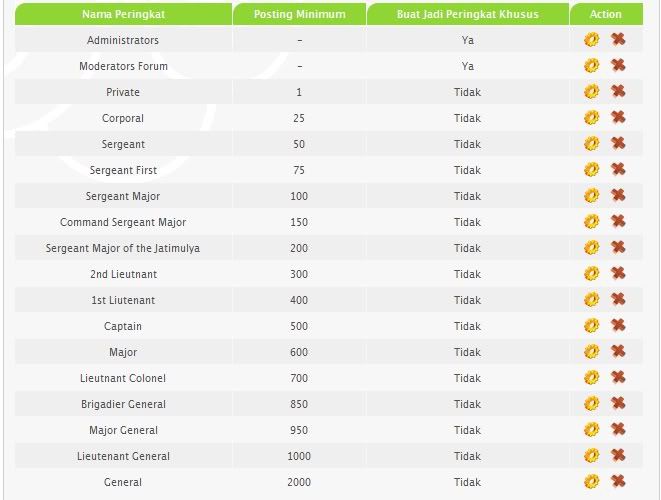
Task: Delete the 2nd Lieutnant rank
Action: pyautogui.click(x=618, y=273)
